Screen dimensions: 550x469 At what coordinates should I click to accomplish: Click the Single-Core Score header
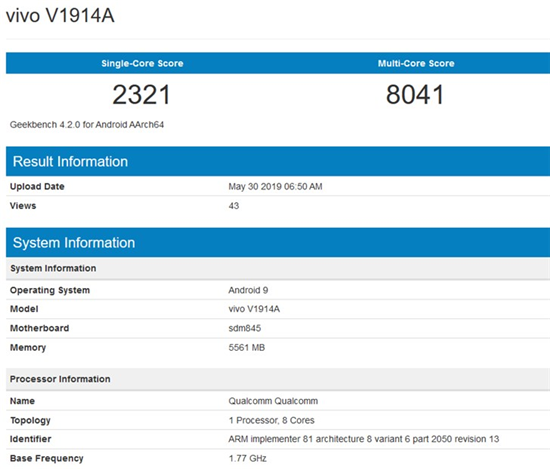(x=142, y=63)
